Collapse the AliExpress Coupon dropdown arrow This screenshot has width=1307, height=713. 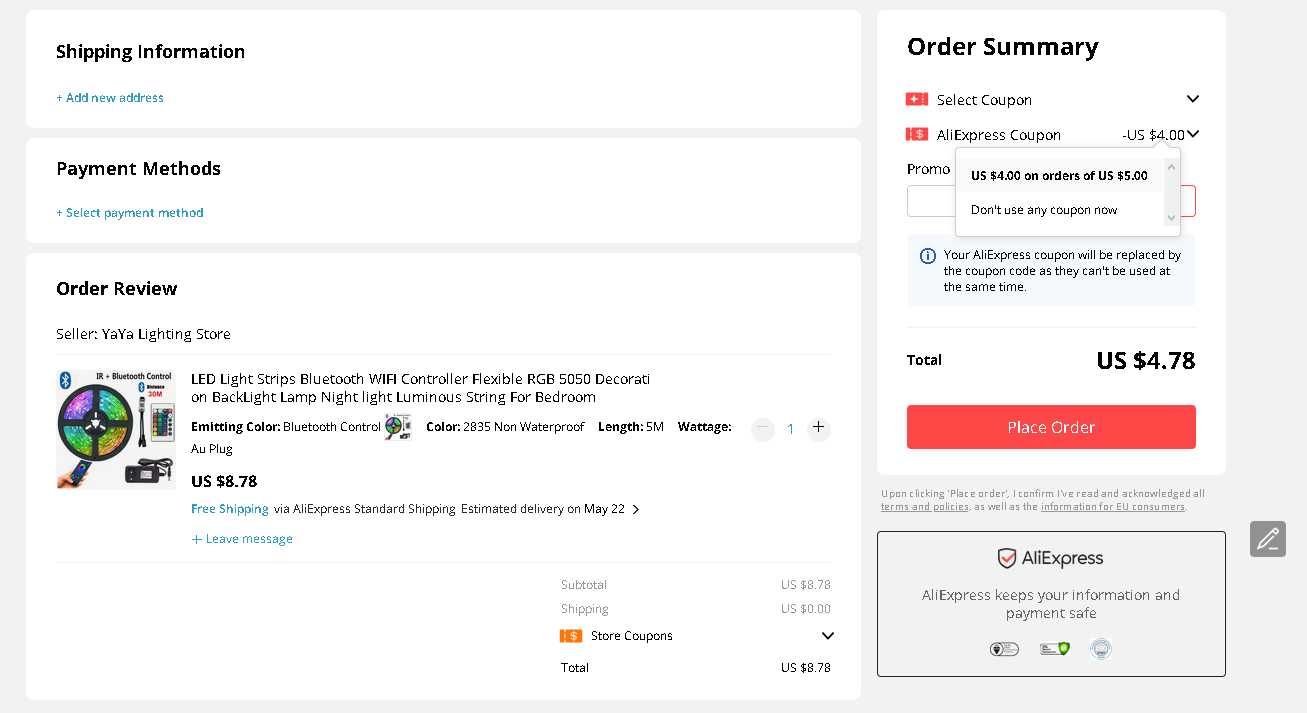coord(1193,134)
